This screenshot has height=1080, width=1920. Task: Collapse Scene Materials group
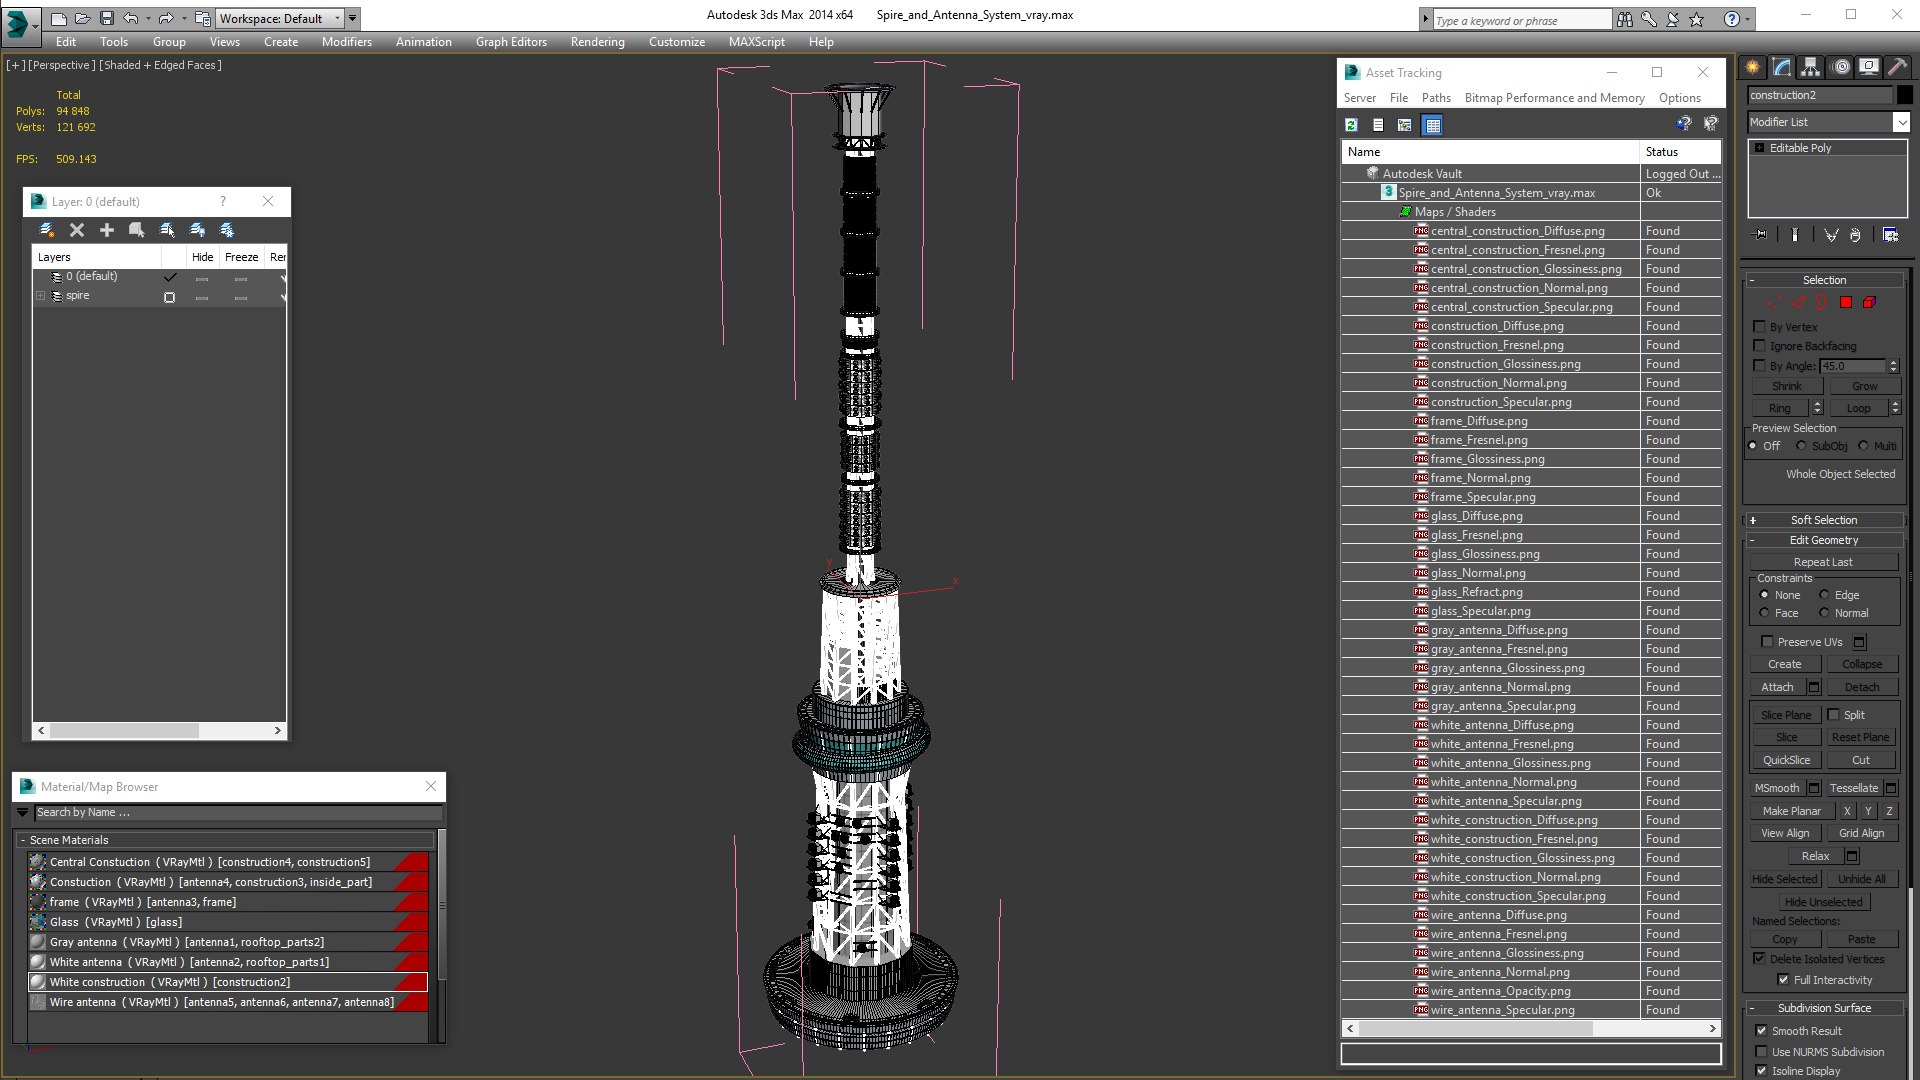[x=23, y=840]
